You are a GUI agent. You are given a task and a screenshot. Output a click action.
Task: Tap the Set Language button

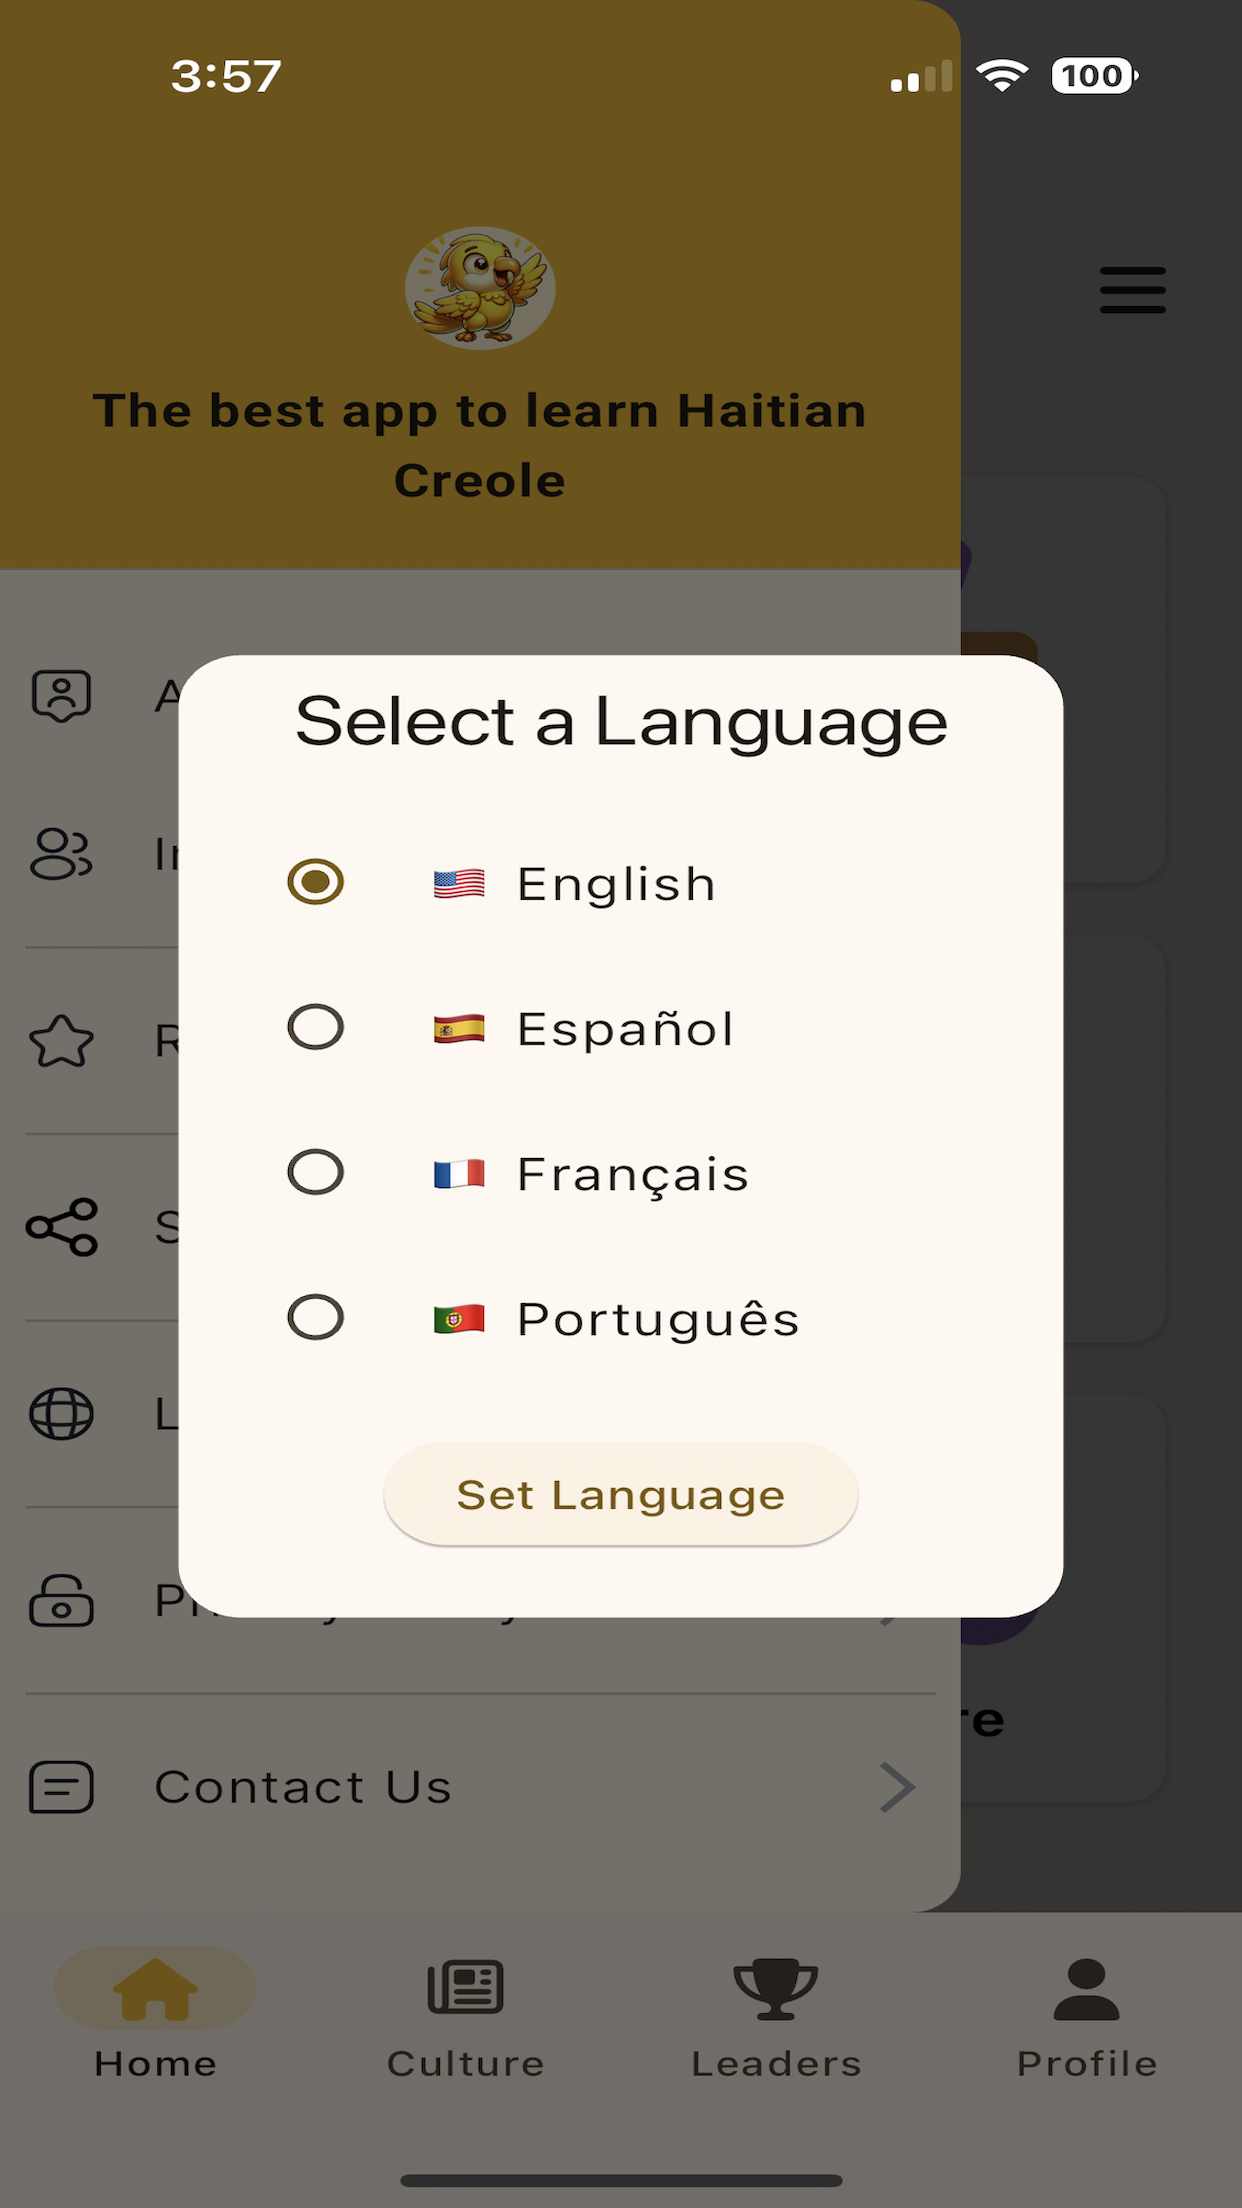pos(620,1494)
